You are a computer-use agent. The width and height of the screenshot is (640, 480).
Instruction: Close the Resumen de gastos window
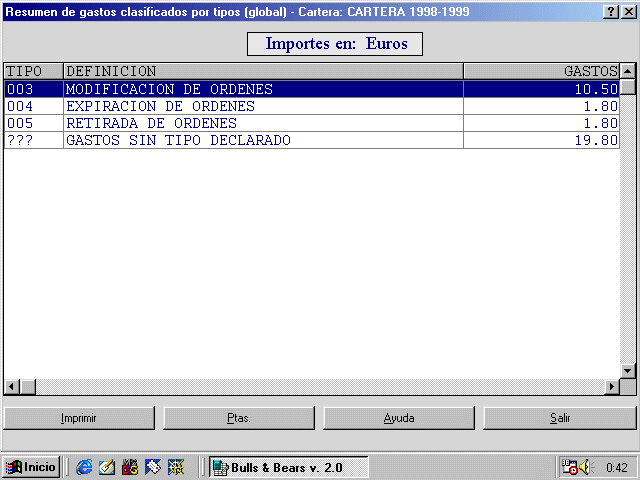pos(629,12)
